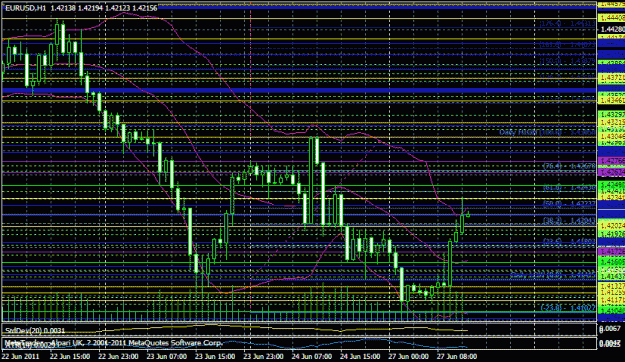The width and height of the screenshot is (625, 362).
Task: Click the 22 Jun 2011 date label
Action: click(21, 356)
